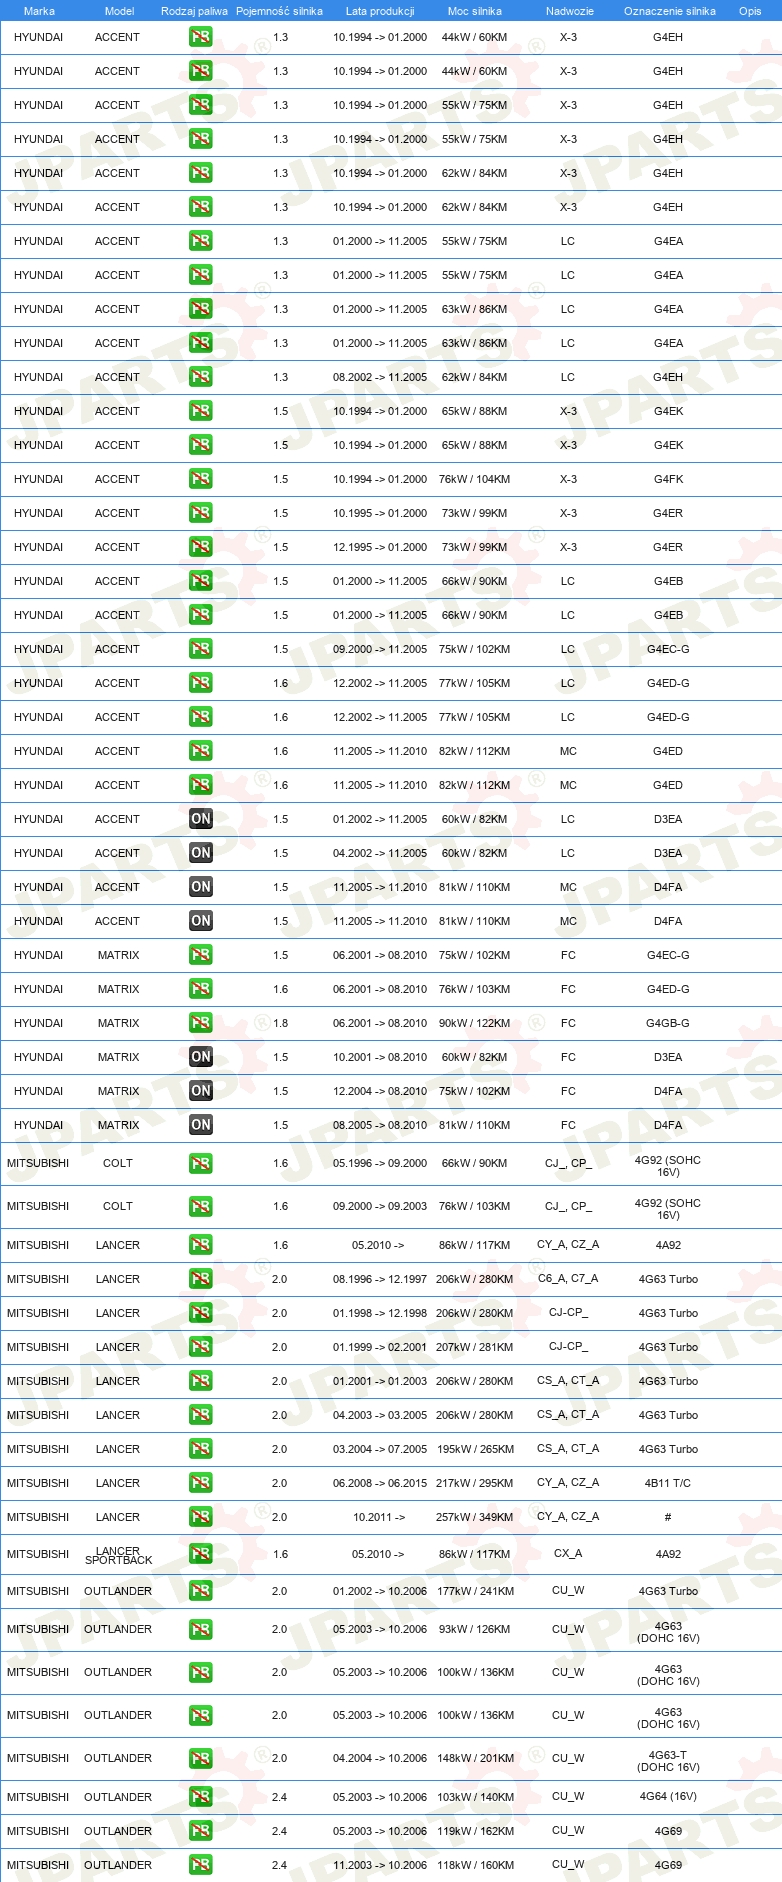Select the 76kW / 104KM power cell
Screen dimensions: 782x1882
pyautogui.click(x=474, y=479)
